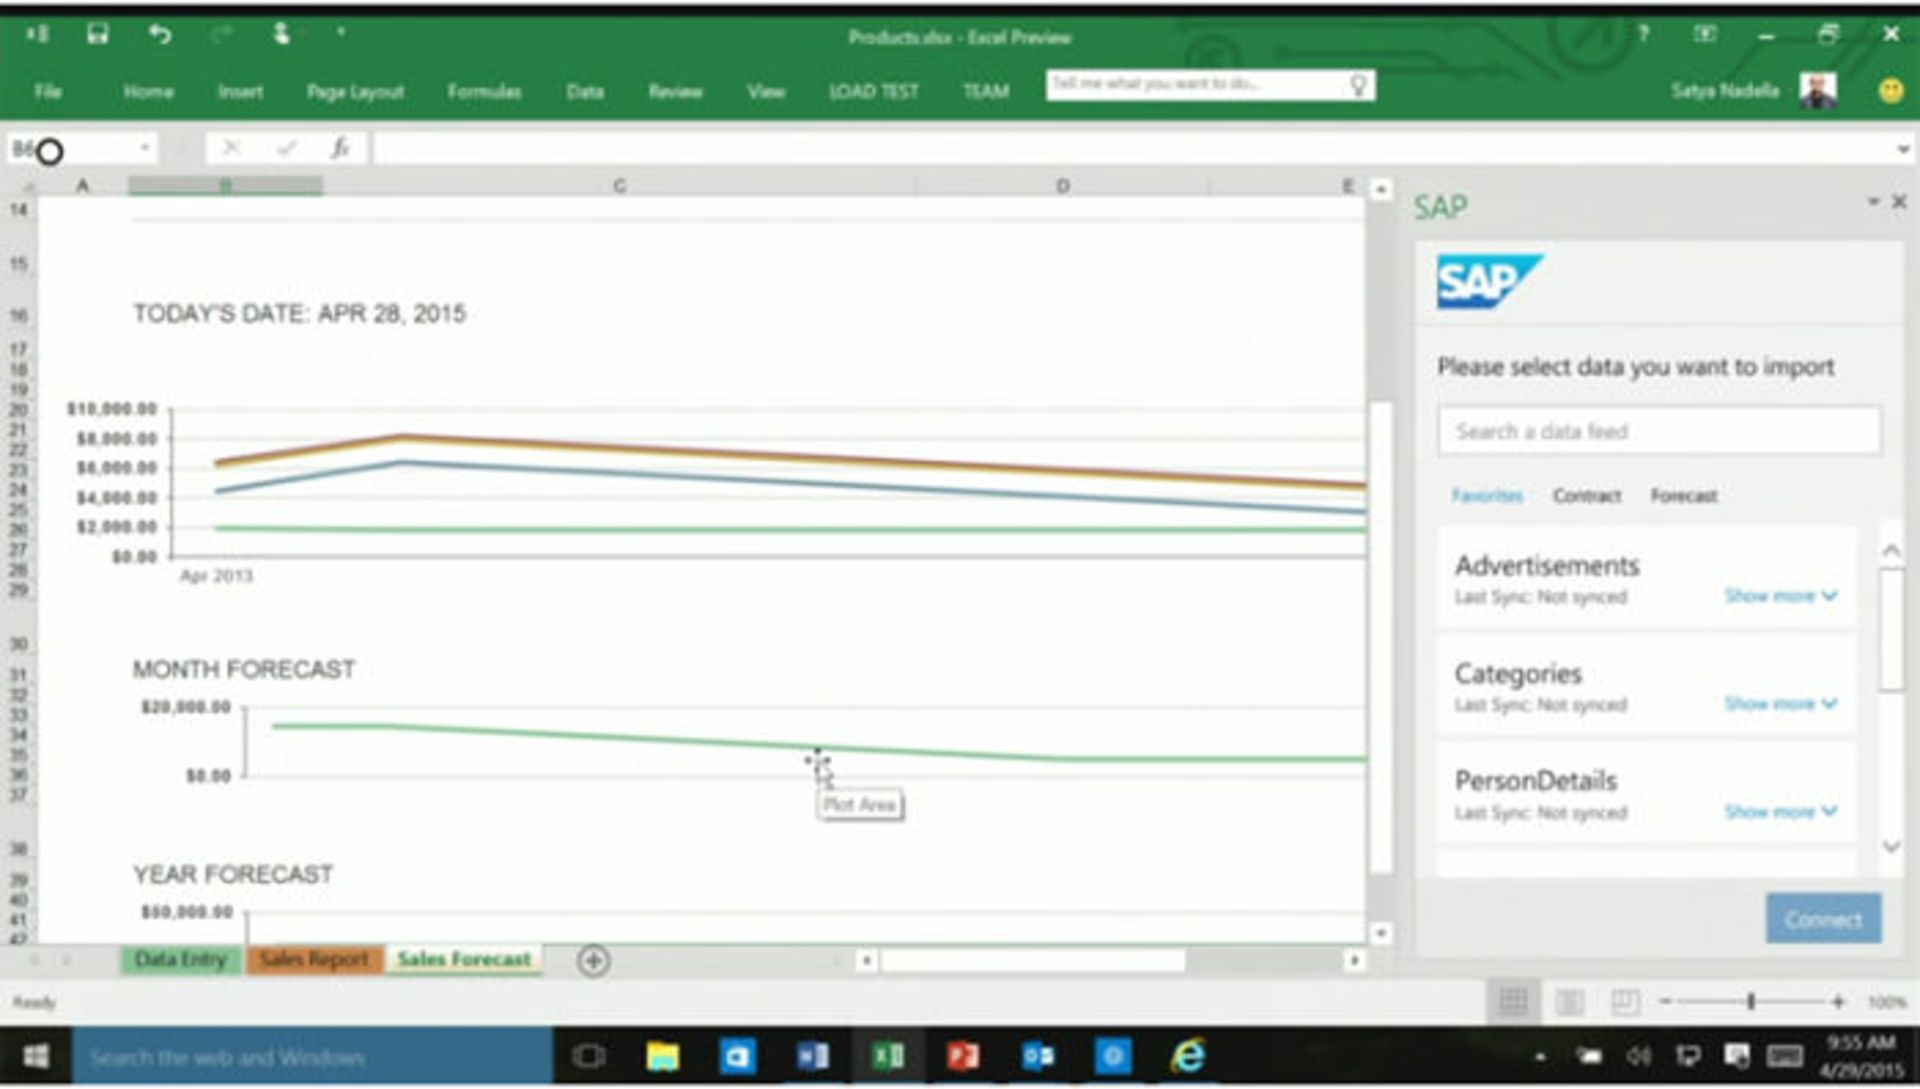Image resolution: width=1920 pixels, height=1089 pixels.
Task: Click the Search a data feed field
Action: pos(1658,431)
